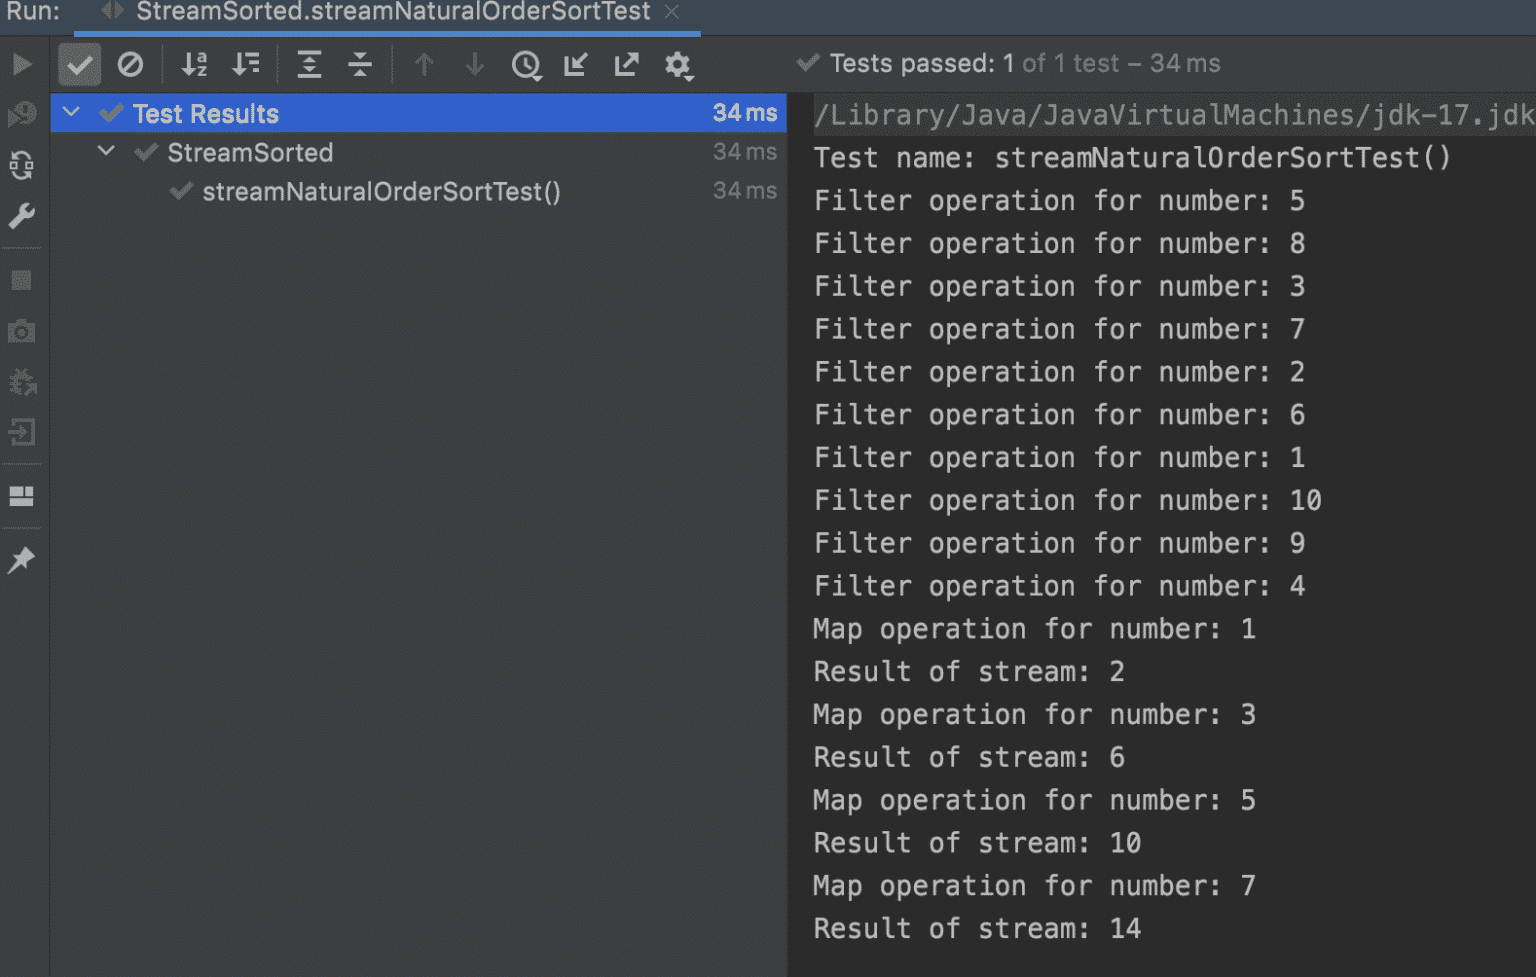This screenshot has height=977, width=1536.
Task: Open the test runner options gear dropdown
Action: pyautogui.click(x=679, y=64)
